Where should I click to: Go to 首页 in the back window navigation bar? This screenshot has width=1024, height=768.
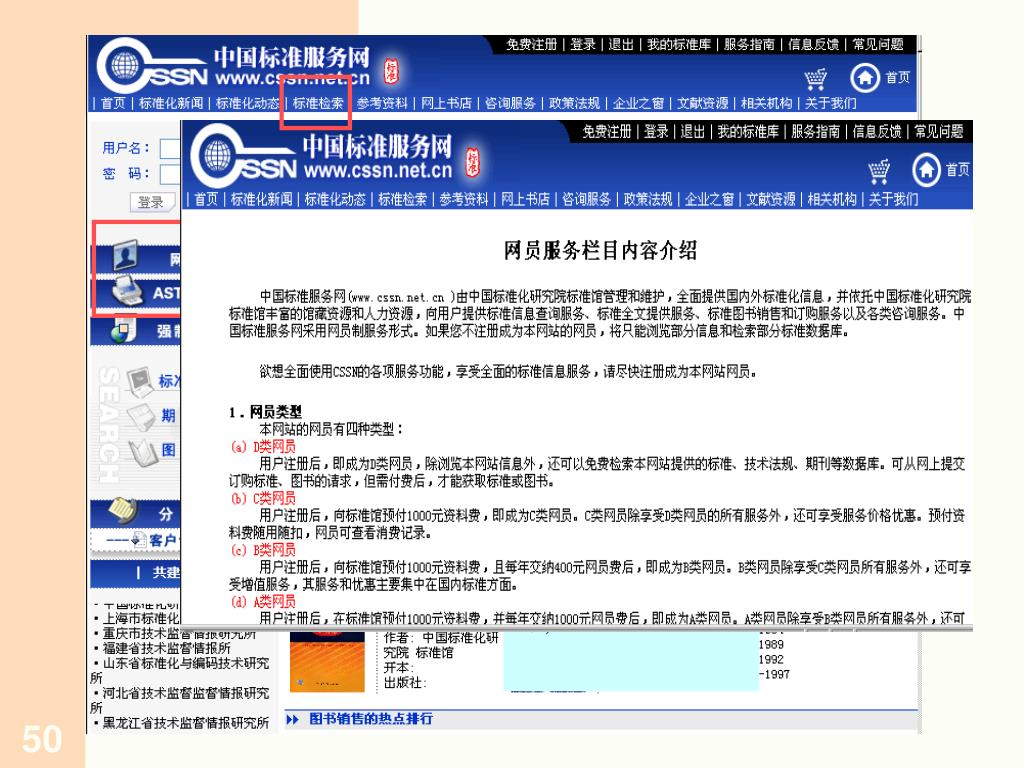pos(113,103)
